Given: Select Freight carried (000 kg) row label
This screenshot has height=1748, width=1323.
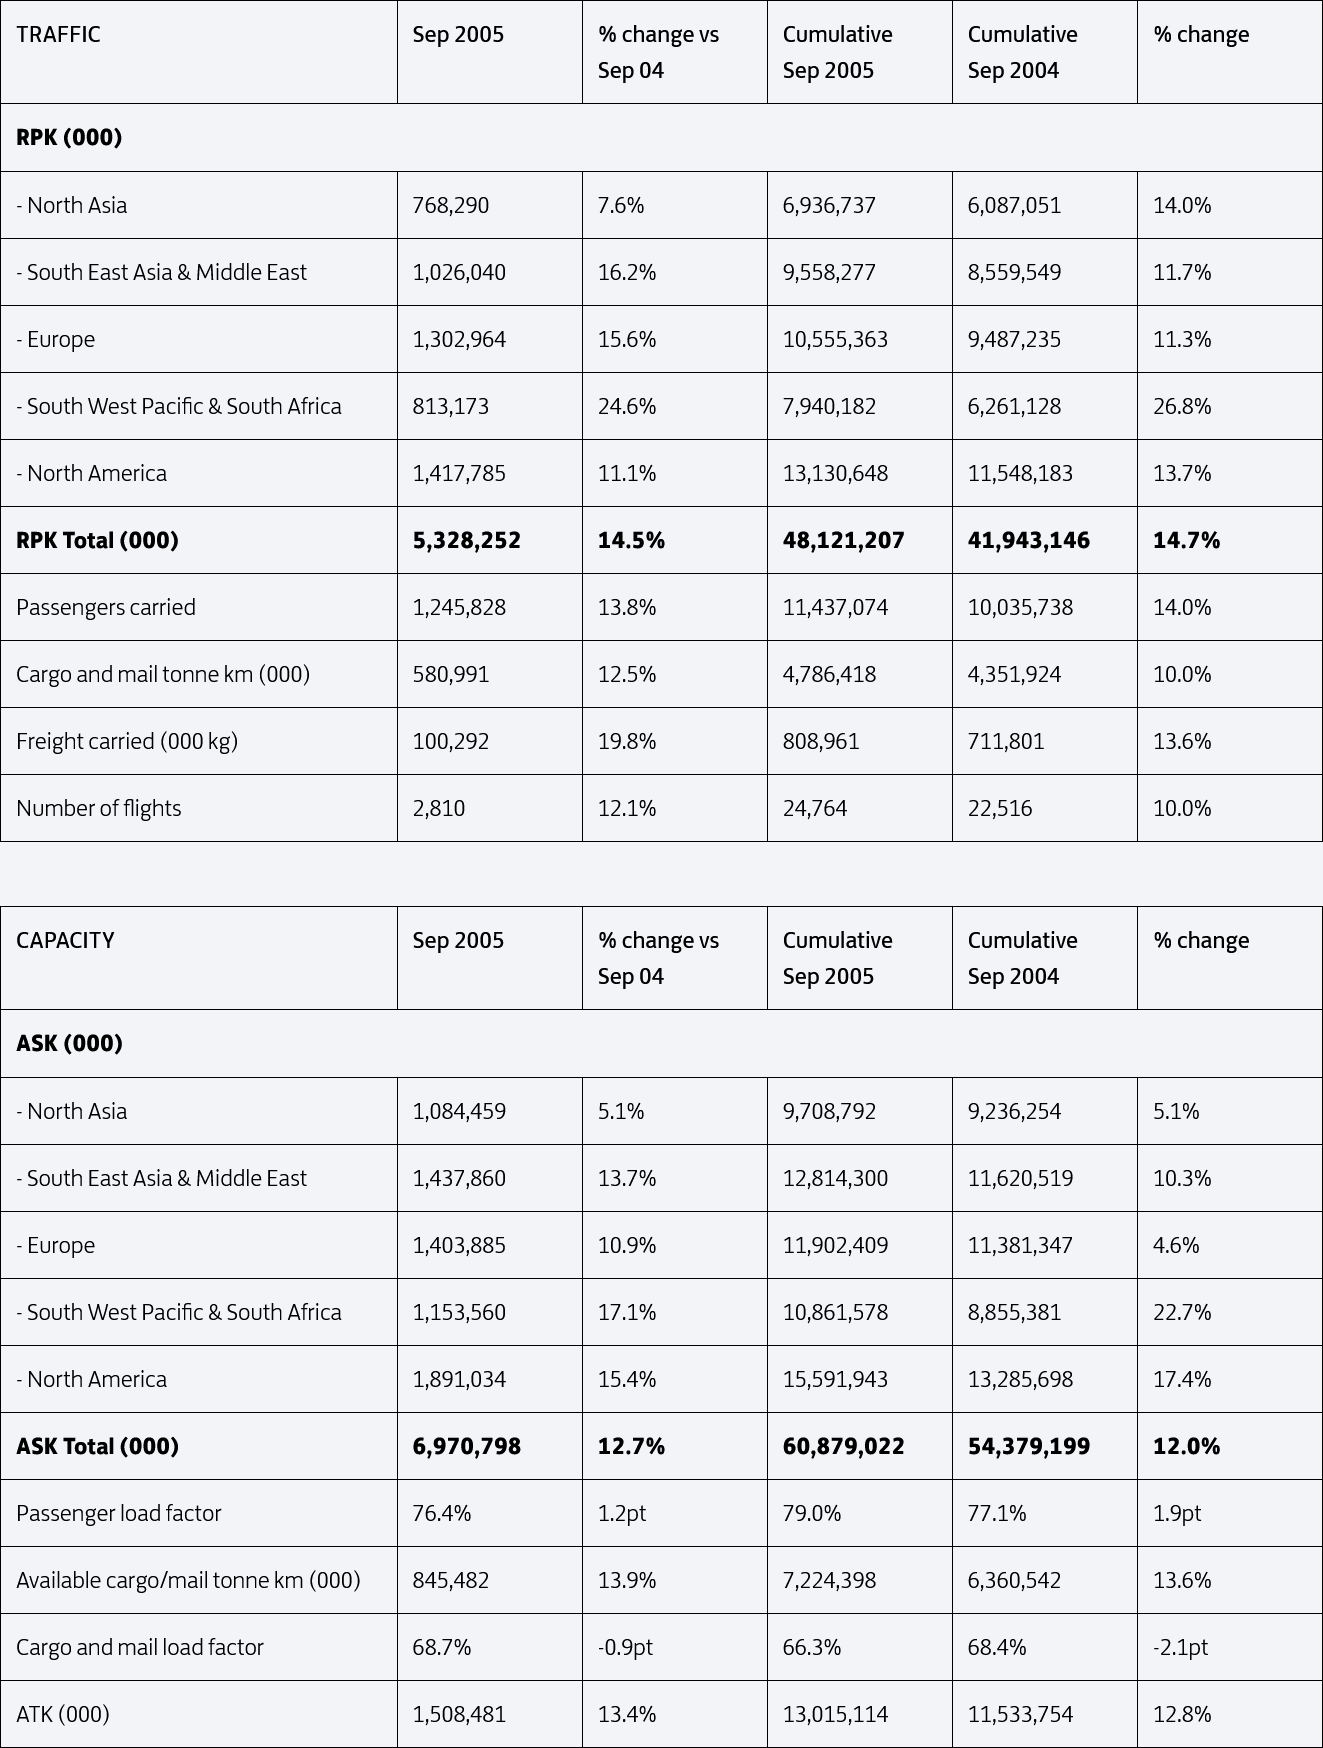Looking at the screenshot, I should click(127, 741).
